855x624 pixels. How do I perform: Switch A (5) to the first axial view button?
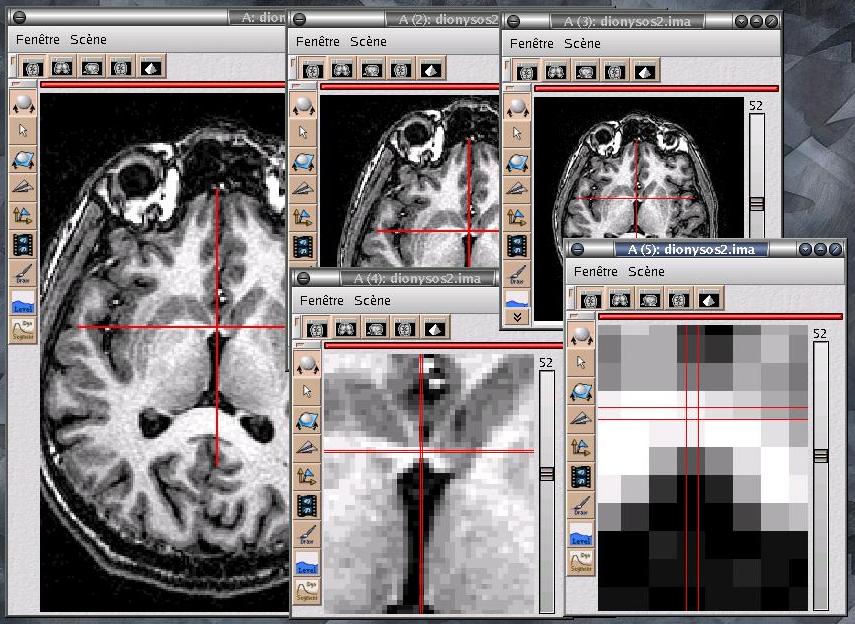click(590, 299)
